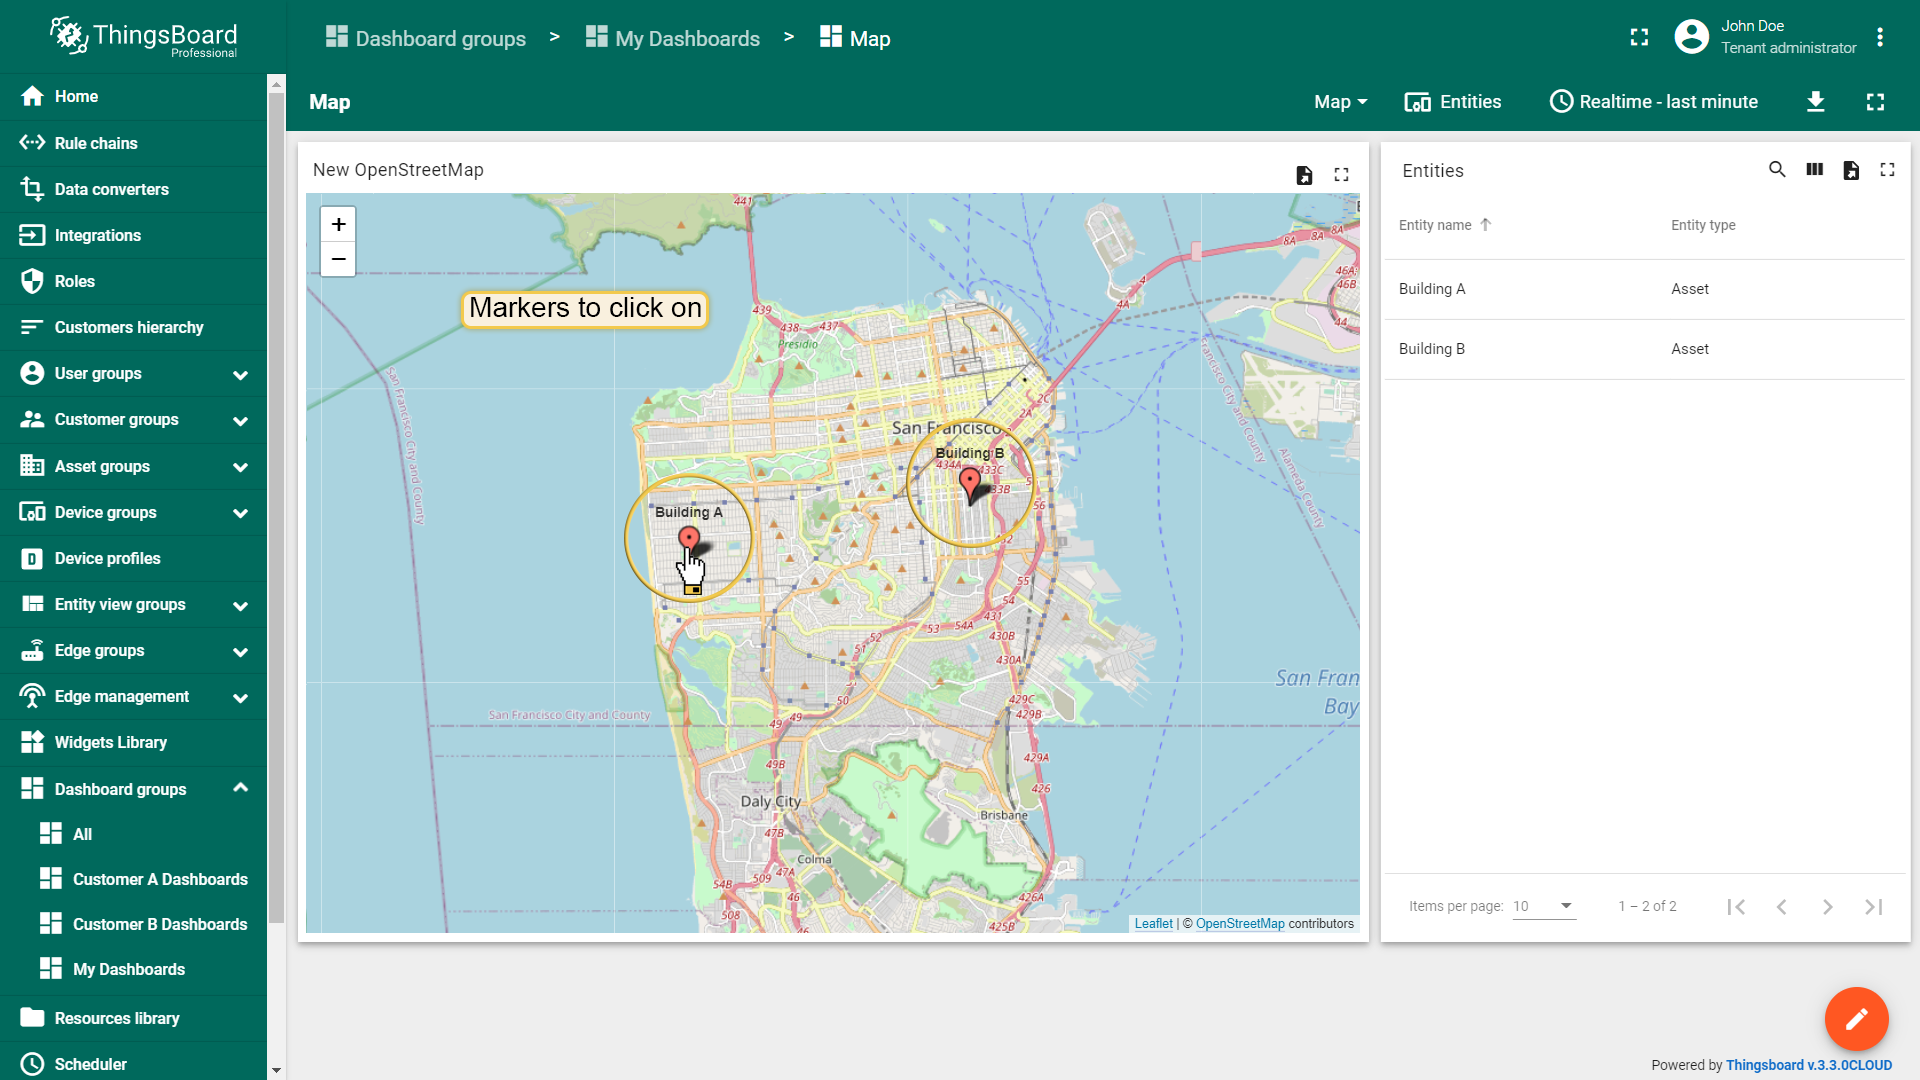The image size is (1920, 1080).
Task: Select the Building B table row
Action: pyautogui.click(x=1644, y=349)
